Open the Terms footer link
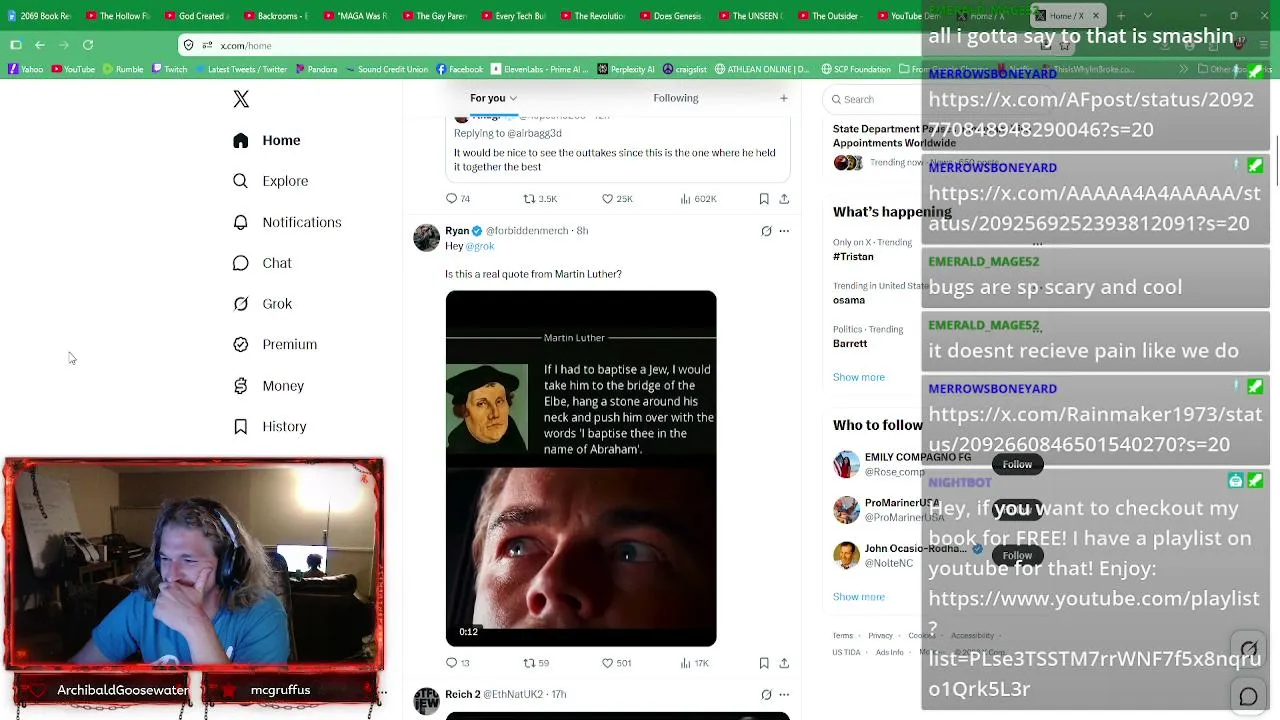 (843, 636)
